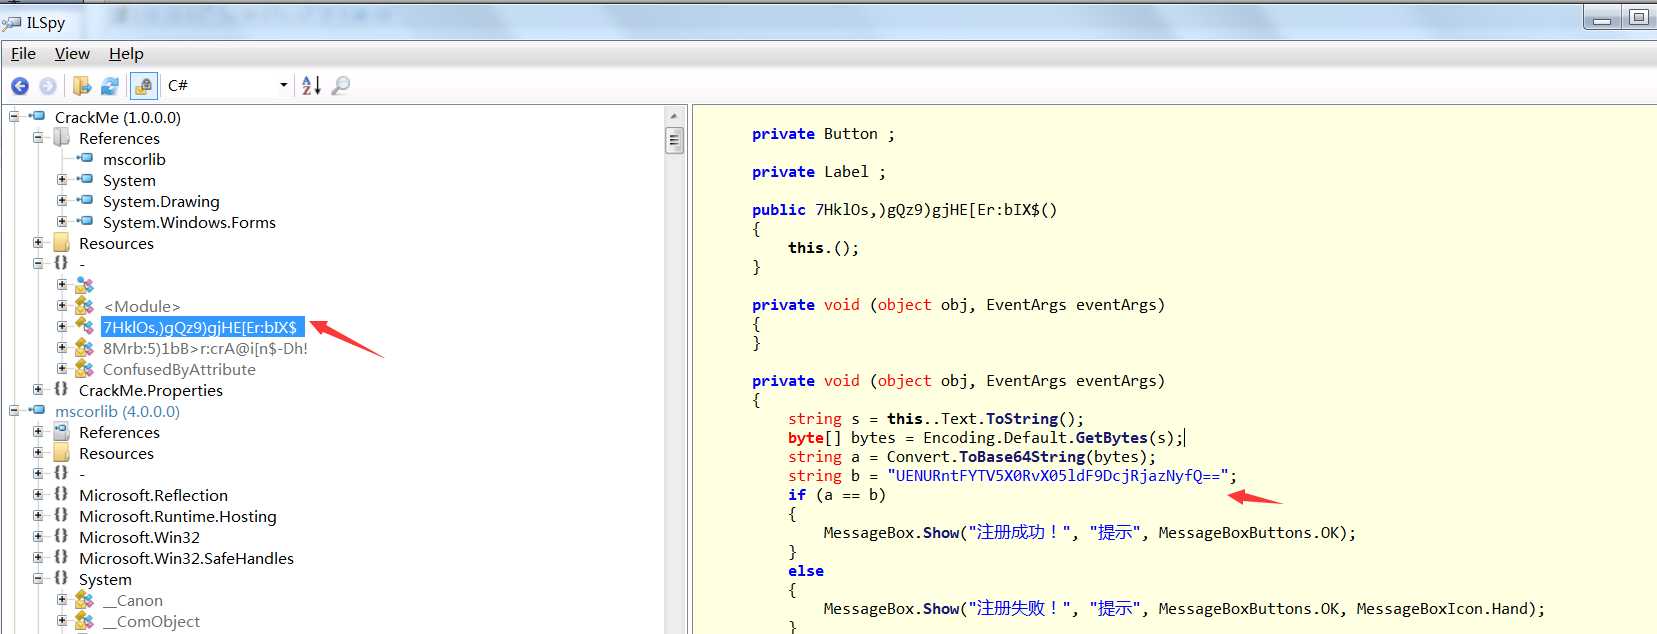Click the Microsoft.Win32 namespace braces icon
Viewport: 1657px width, 634px height.
[61, 537]
